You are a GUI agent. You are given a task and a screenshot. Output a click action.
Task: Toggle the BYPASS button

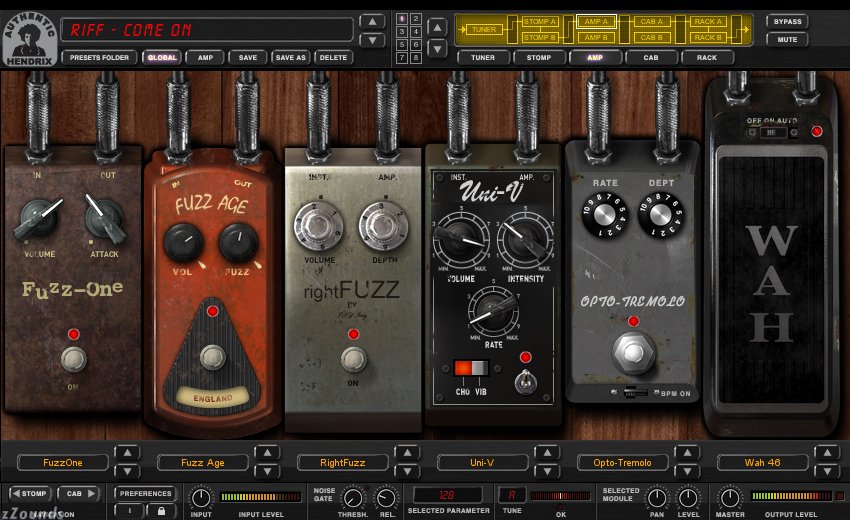click(787, 22)
